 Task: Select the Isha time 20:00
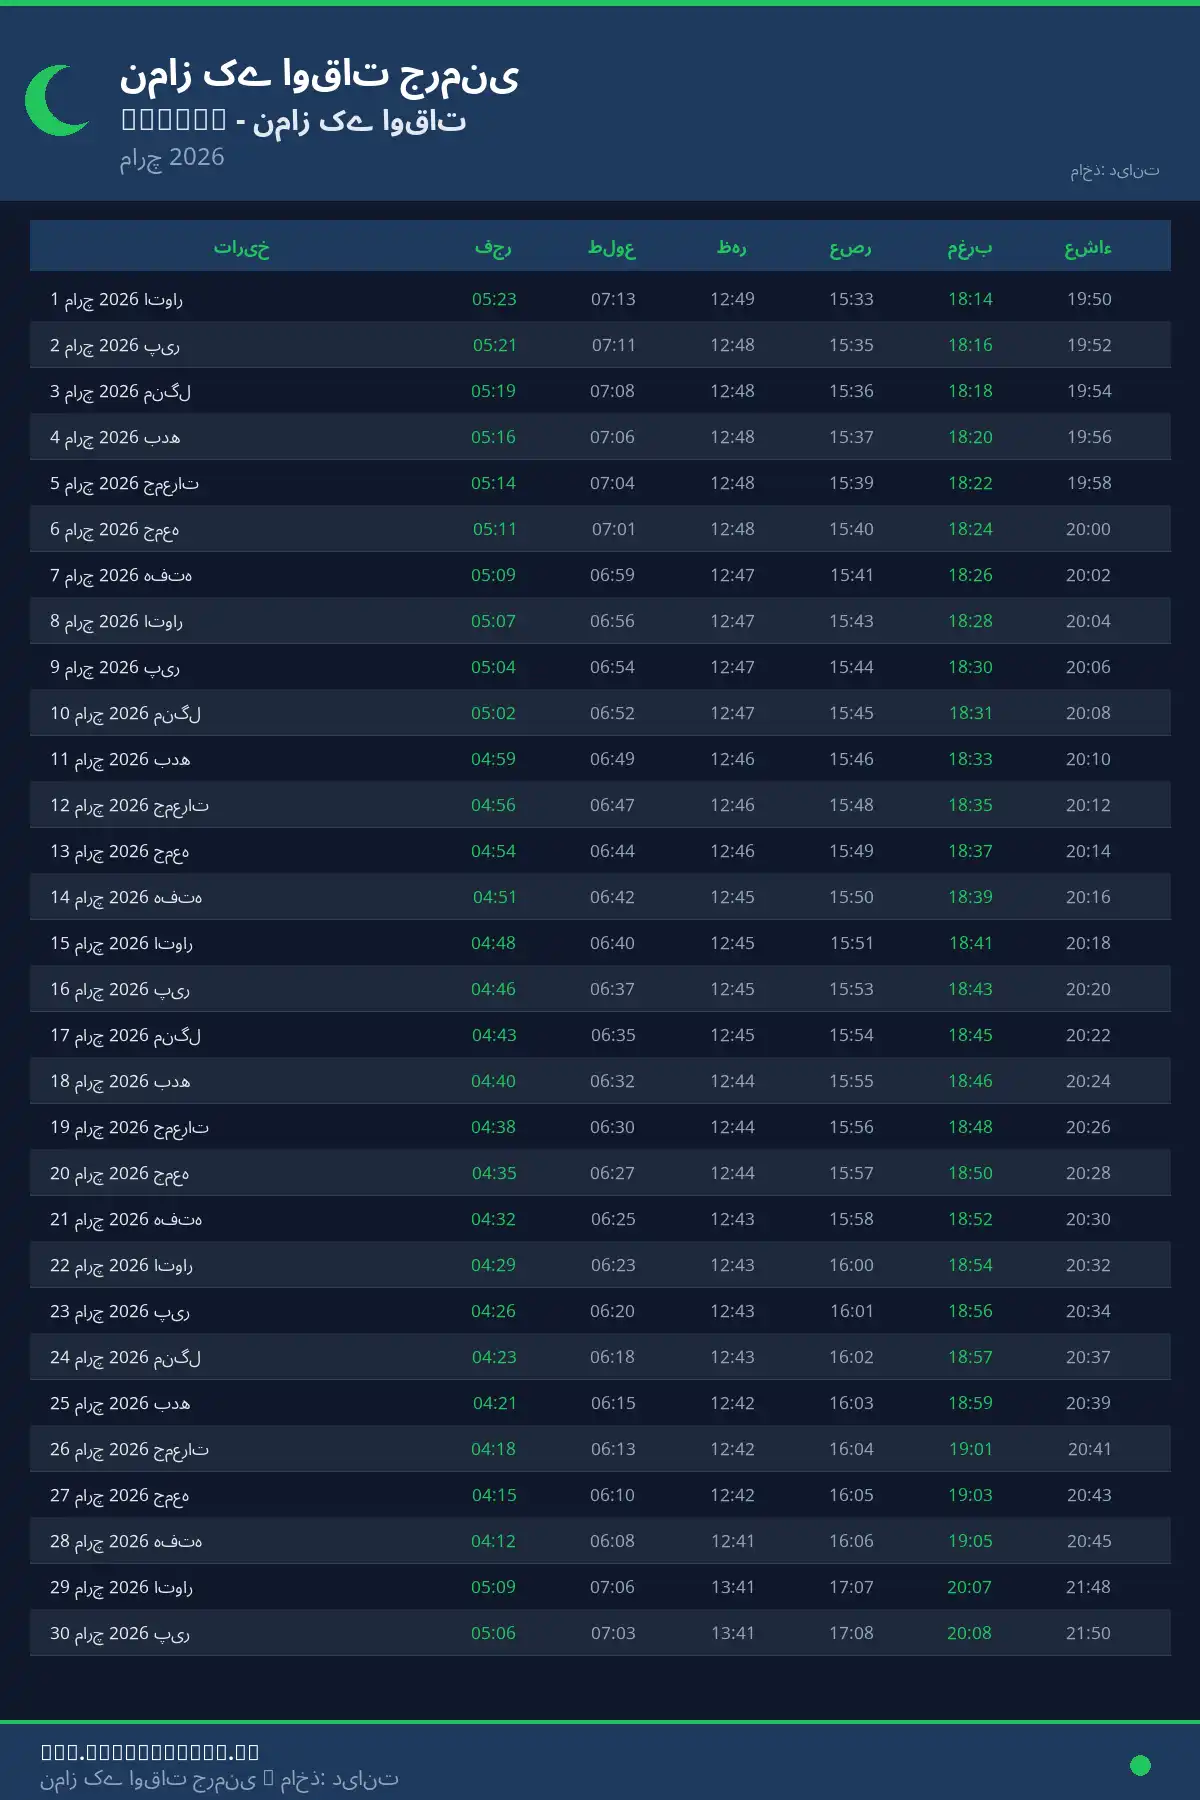(x=1088, y=529)
